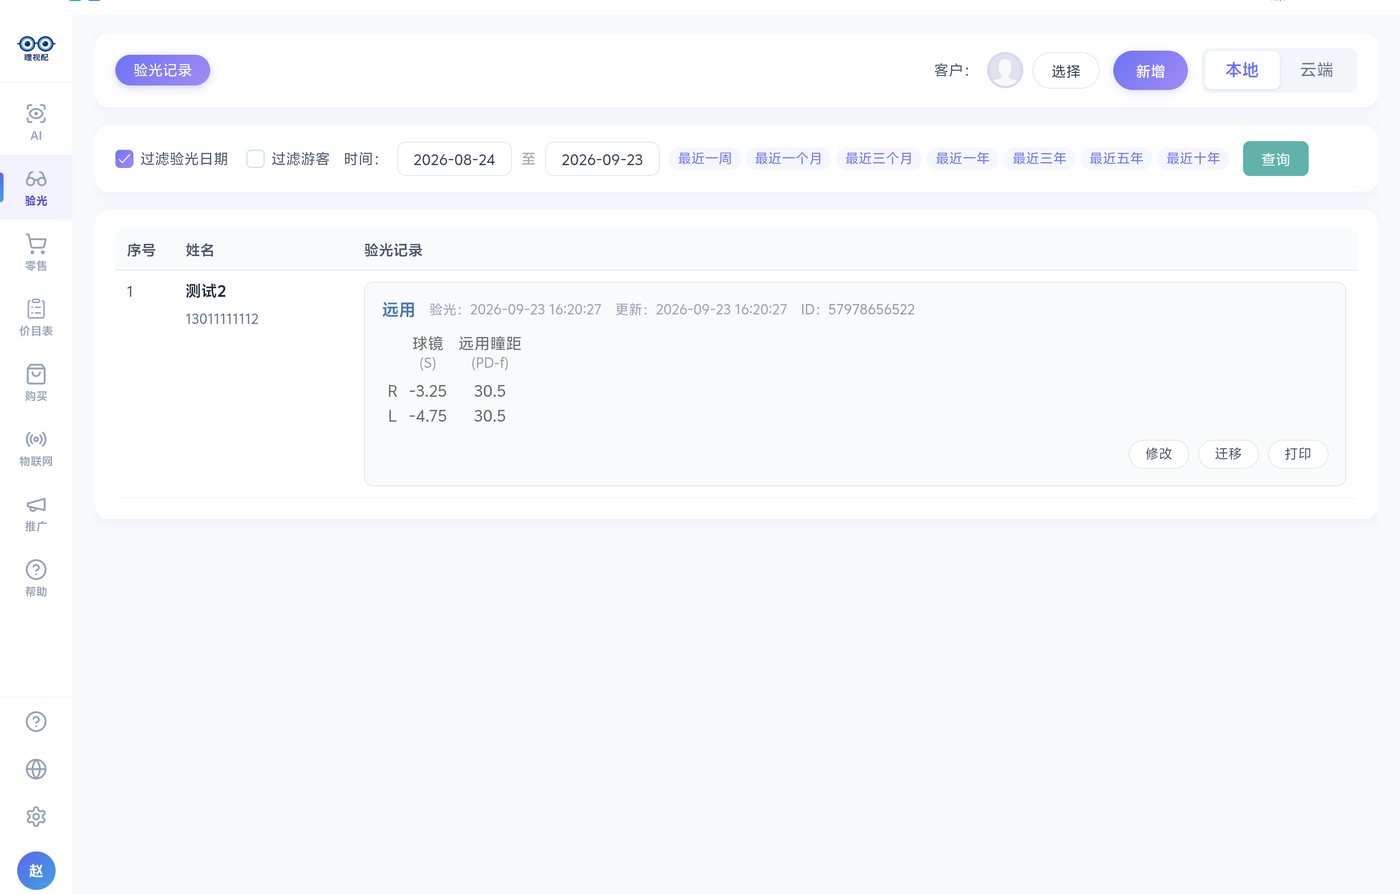Enable the 过滤游客 checkbox
The height and width of the screenshot is (894, 1400).
[x=255, y=159]
